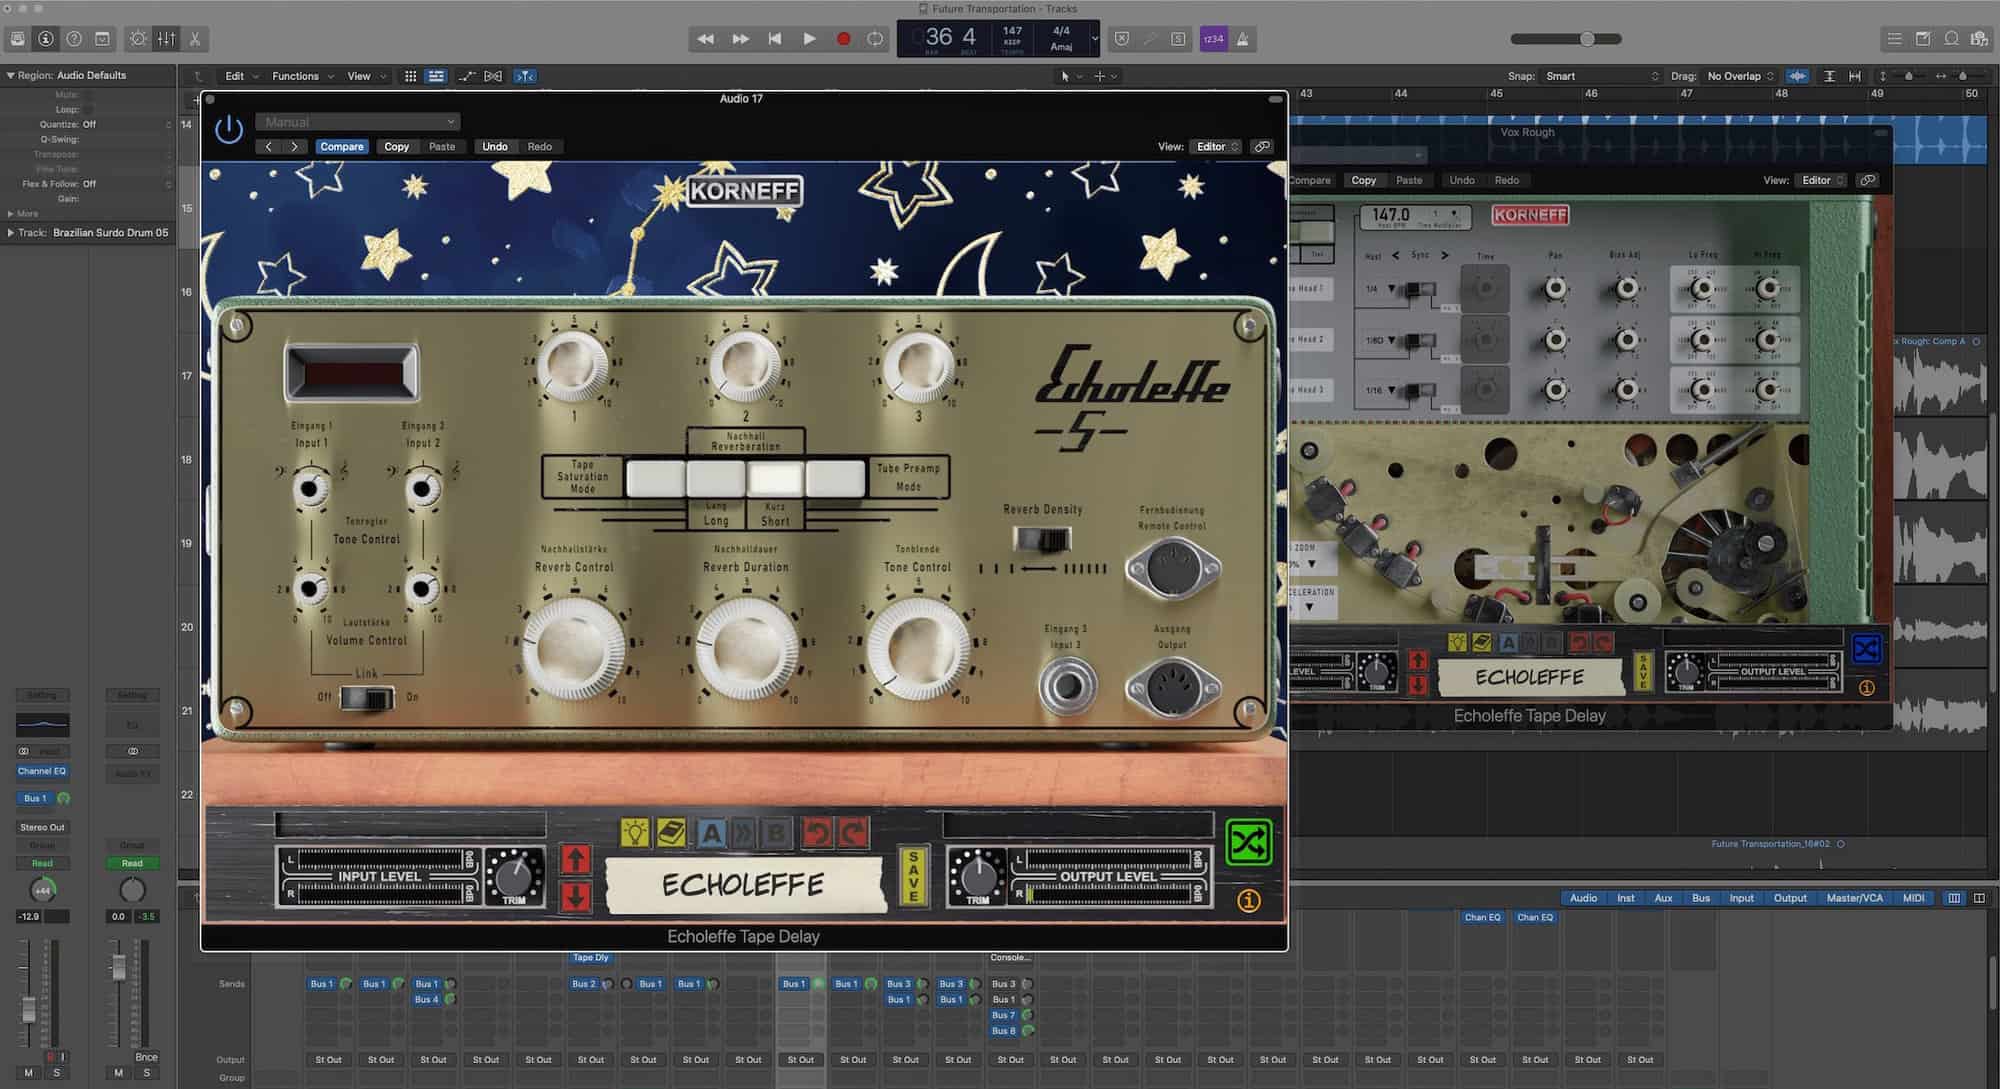
Task: Open the Drag No Overlap dropdown
Action: click(1740, 76)
